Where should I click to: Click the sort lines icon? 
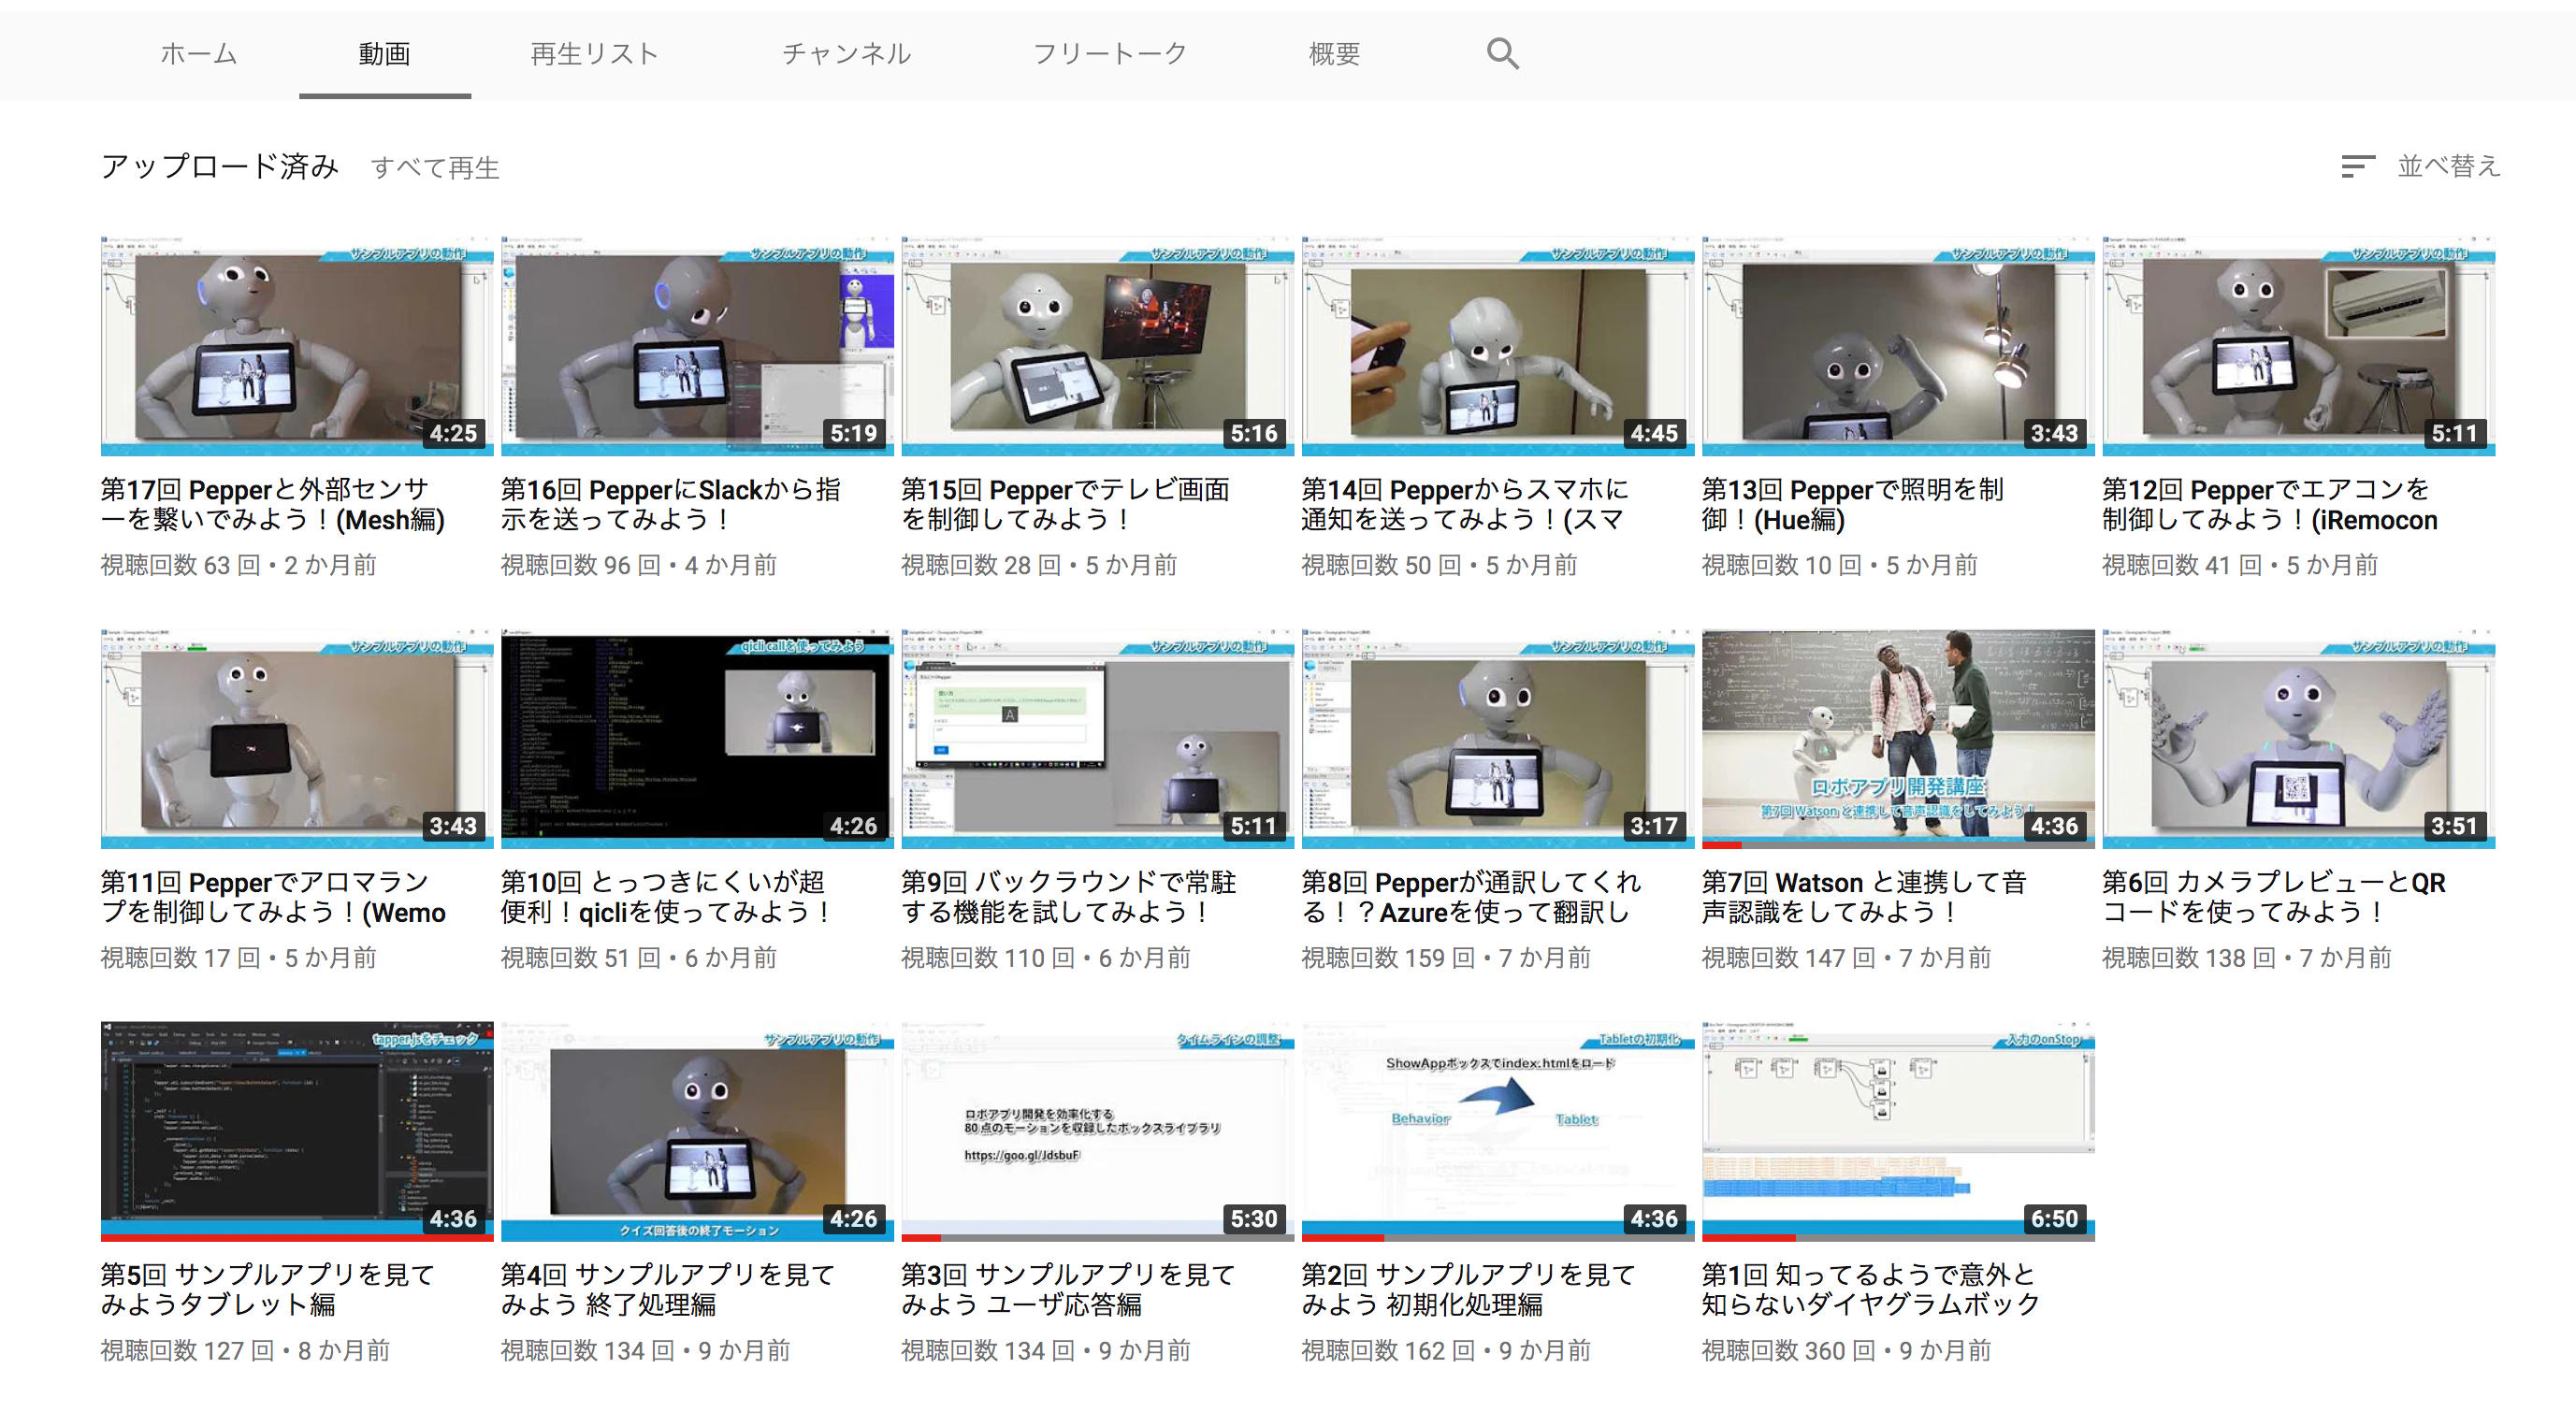click(x=2357, y=167)
